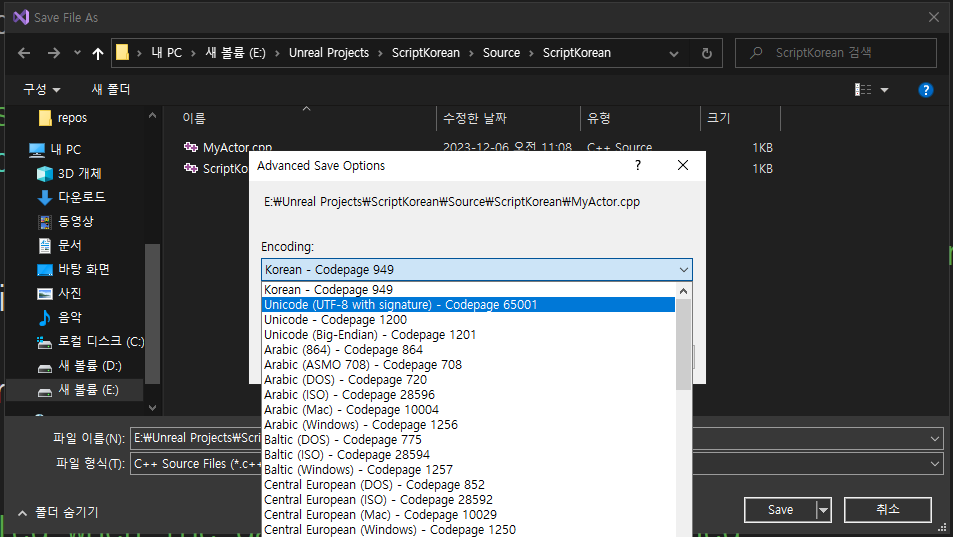Open the Save button dropdown arrow
The width and height of the screenshot is (953, 537).
(824, 510)
